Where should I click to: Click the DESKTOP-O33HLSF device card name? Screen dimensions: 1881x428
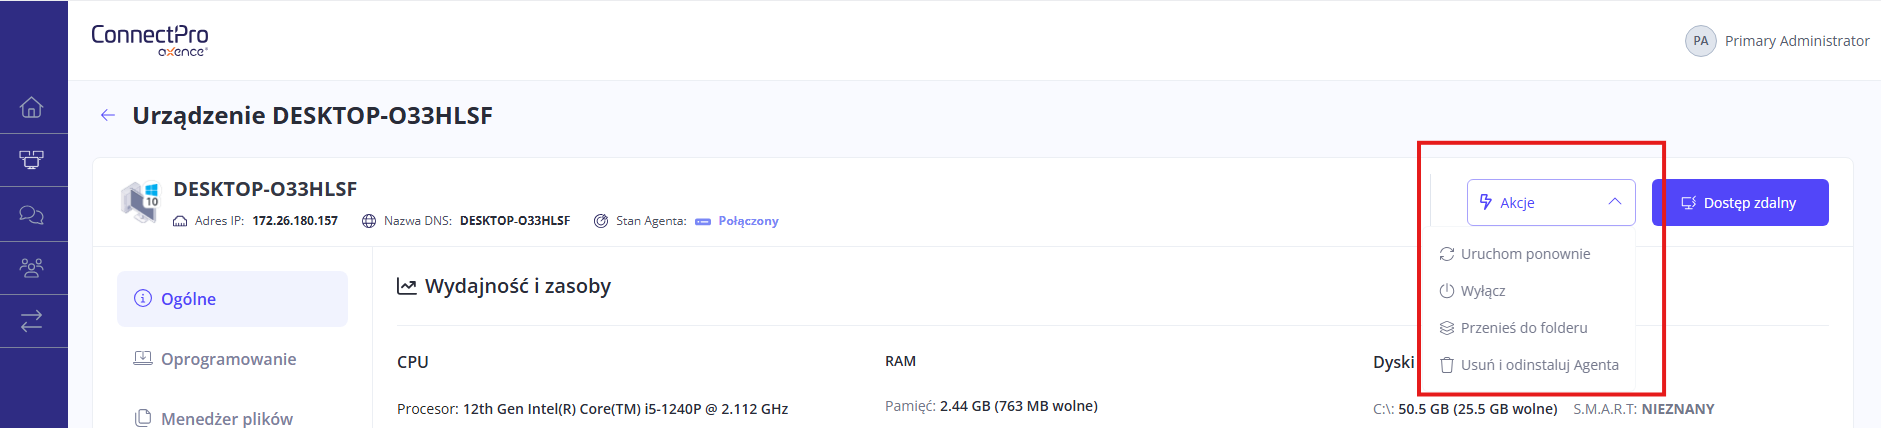tap(265, 189)
